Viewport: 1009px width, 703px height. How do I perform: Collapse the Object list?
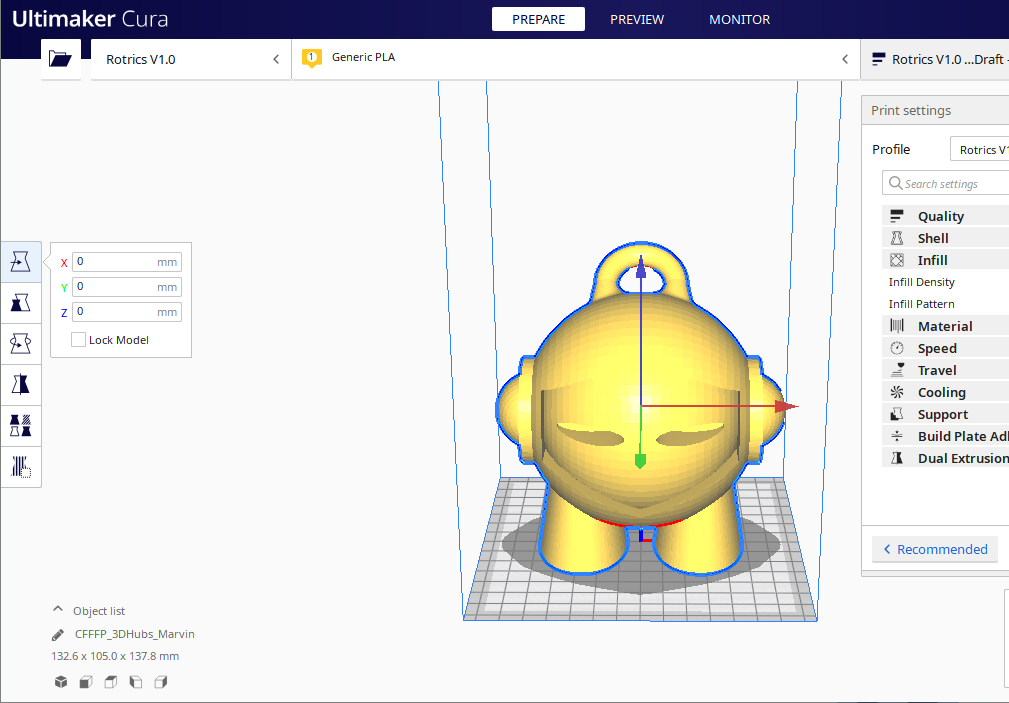58,609
